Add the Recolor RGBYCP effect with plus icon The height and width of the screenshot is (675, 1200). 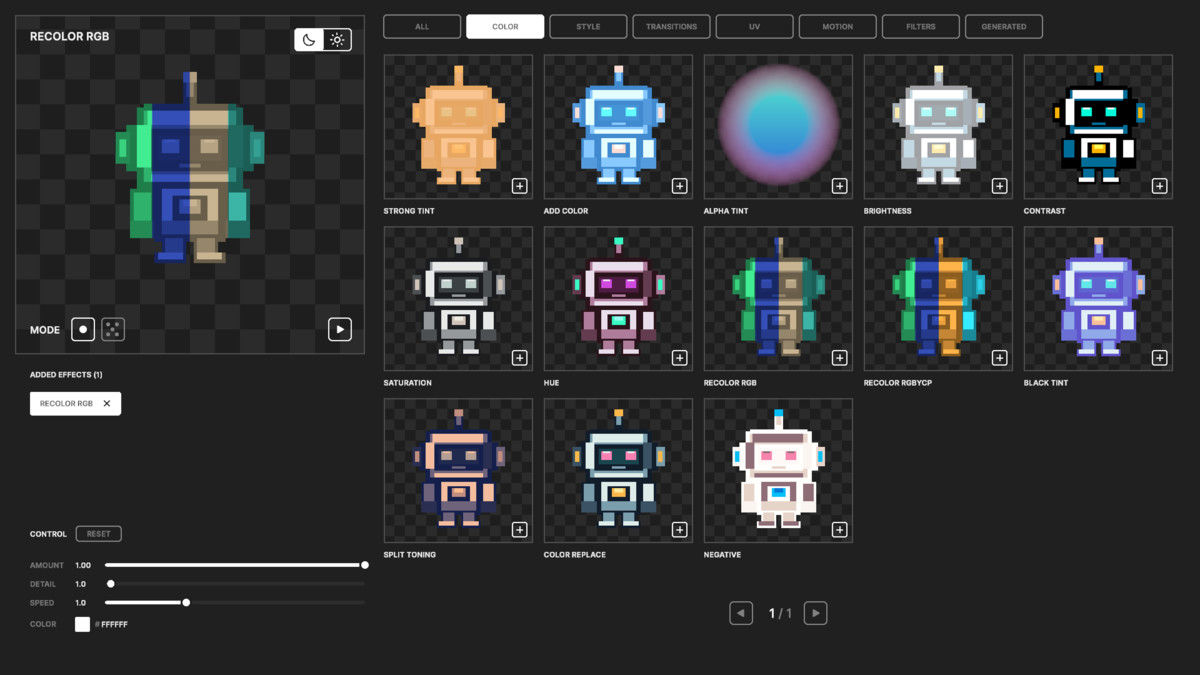[999, 358]
